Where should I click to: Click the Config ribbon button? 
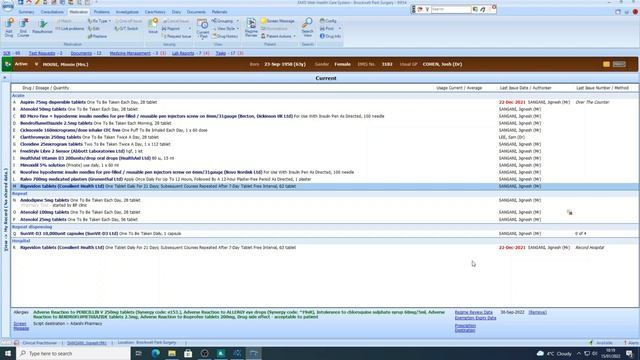pyautogui.click(x=328, y=21)
